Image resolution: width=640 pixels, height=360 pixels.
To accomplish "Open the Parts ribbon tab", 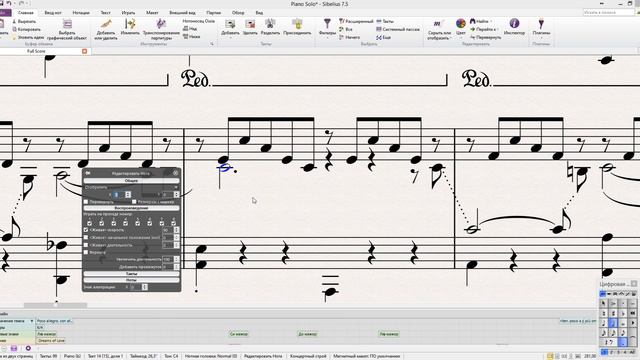I will click(x=213, y=13).
